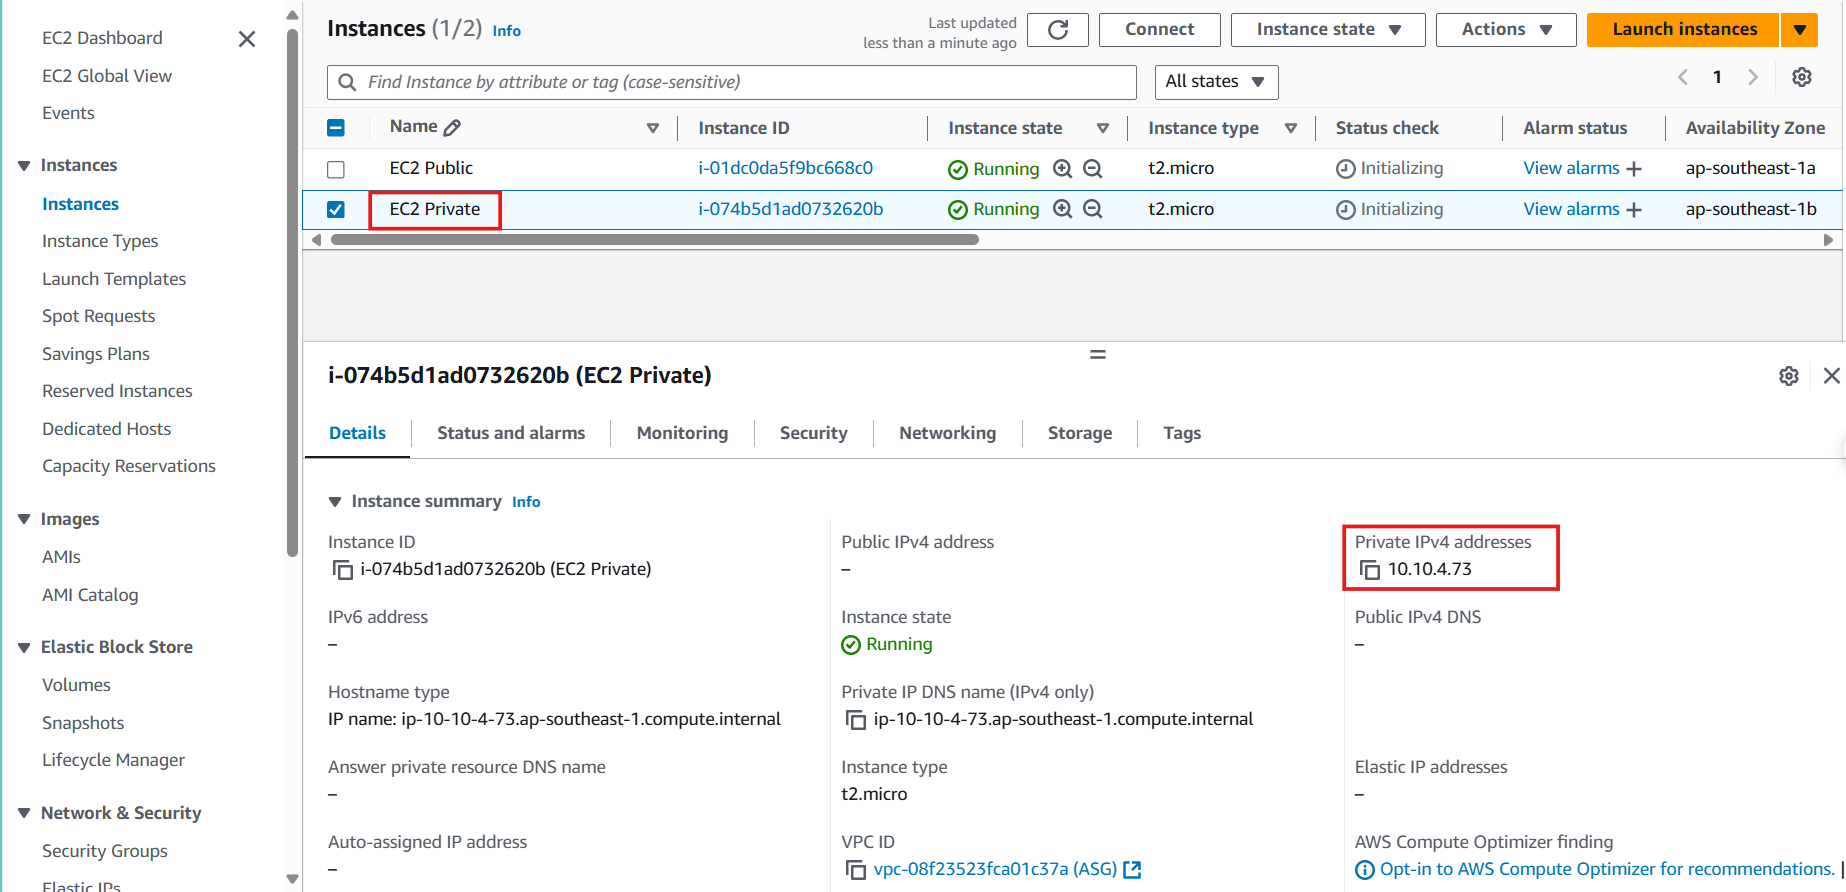Click Info link beside Instances heading
Viewport: 1846px width, 892px height.
pyautogui.click(x=506, y=31)
